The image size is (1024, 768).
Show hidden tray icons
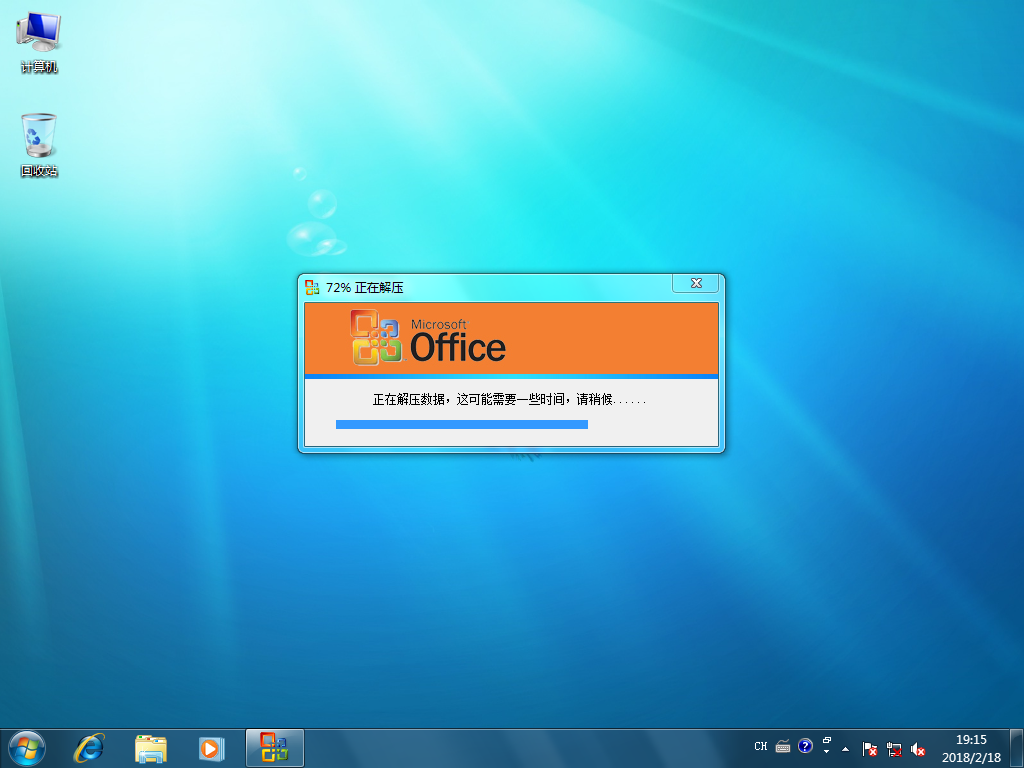(x=846, y=749)
